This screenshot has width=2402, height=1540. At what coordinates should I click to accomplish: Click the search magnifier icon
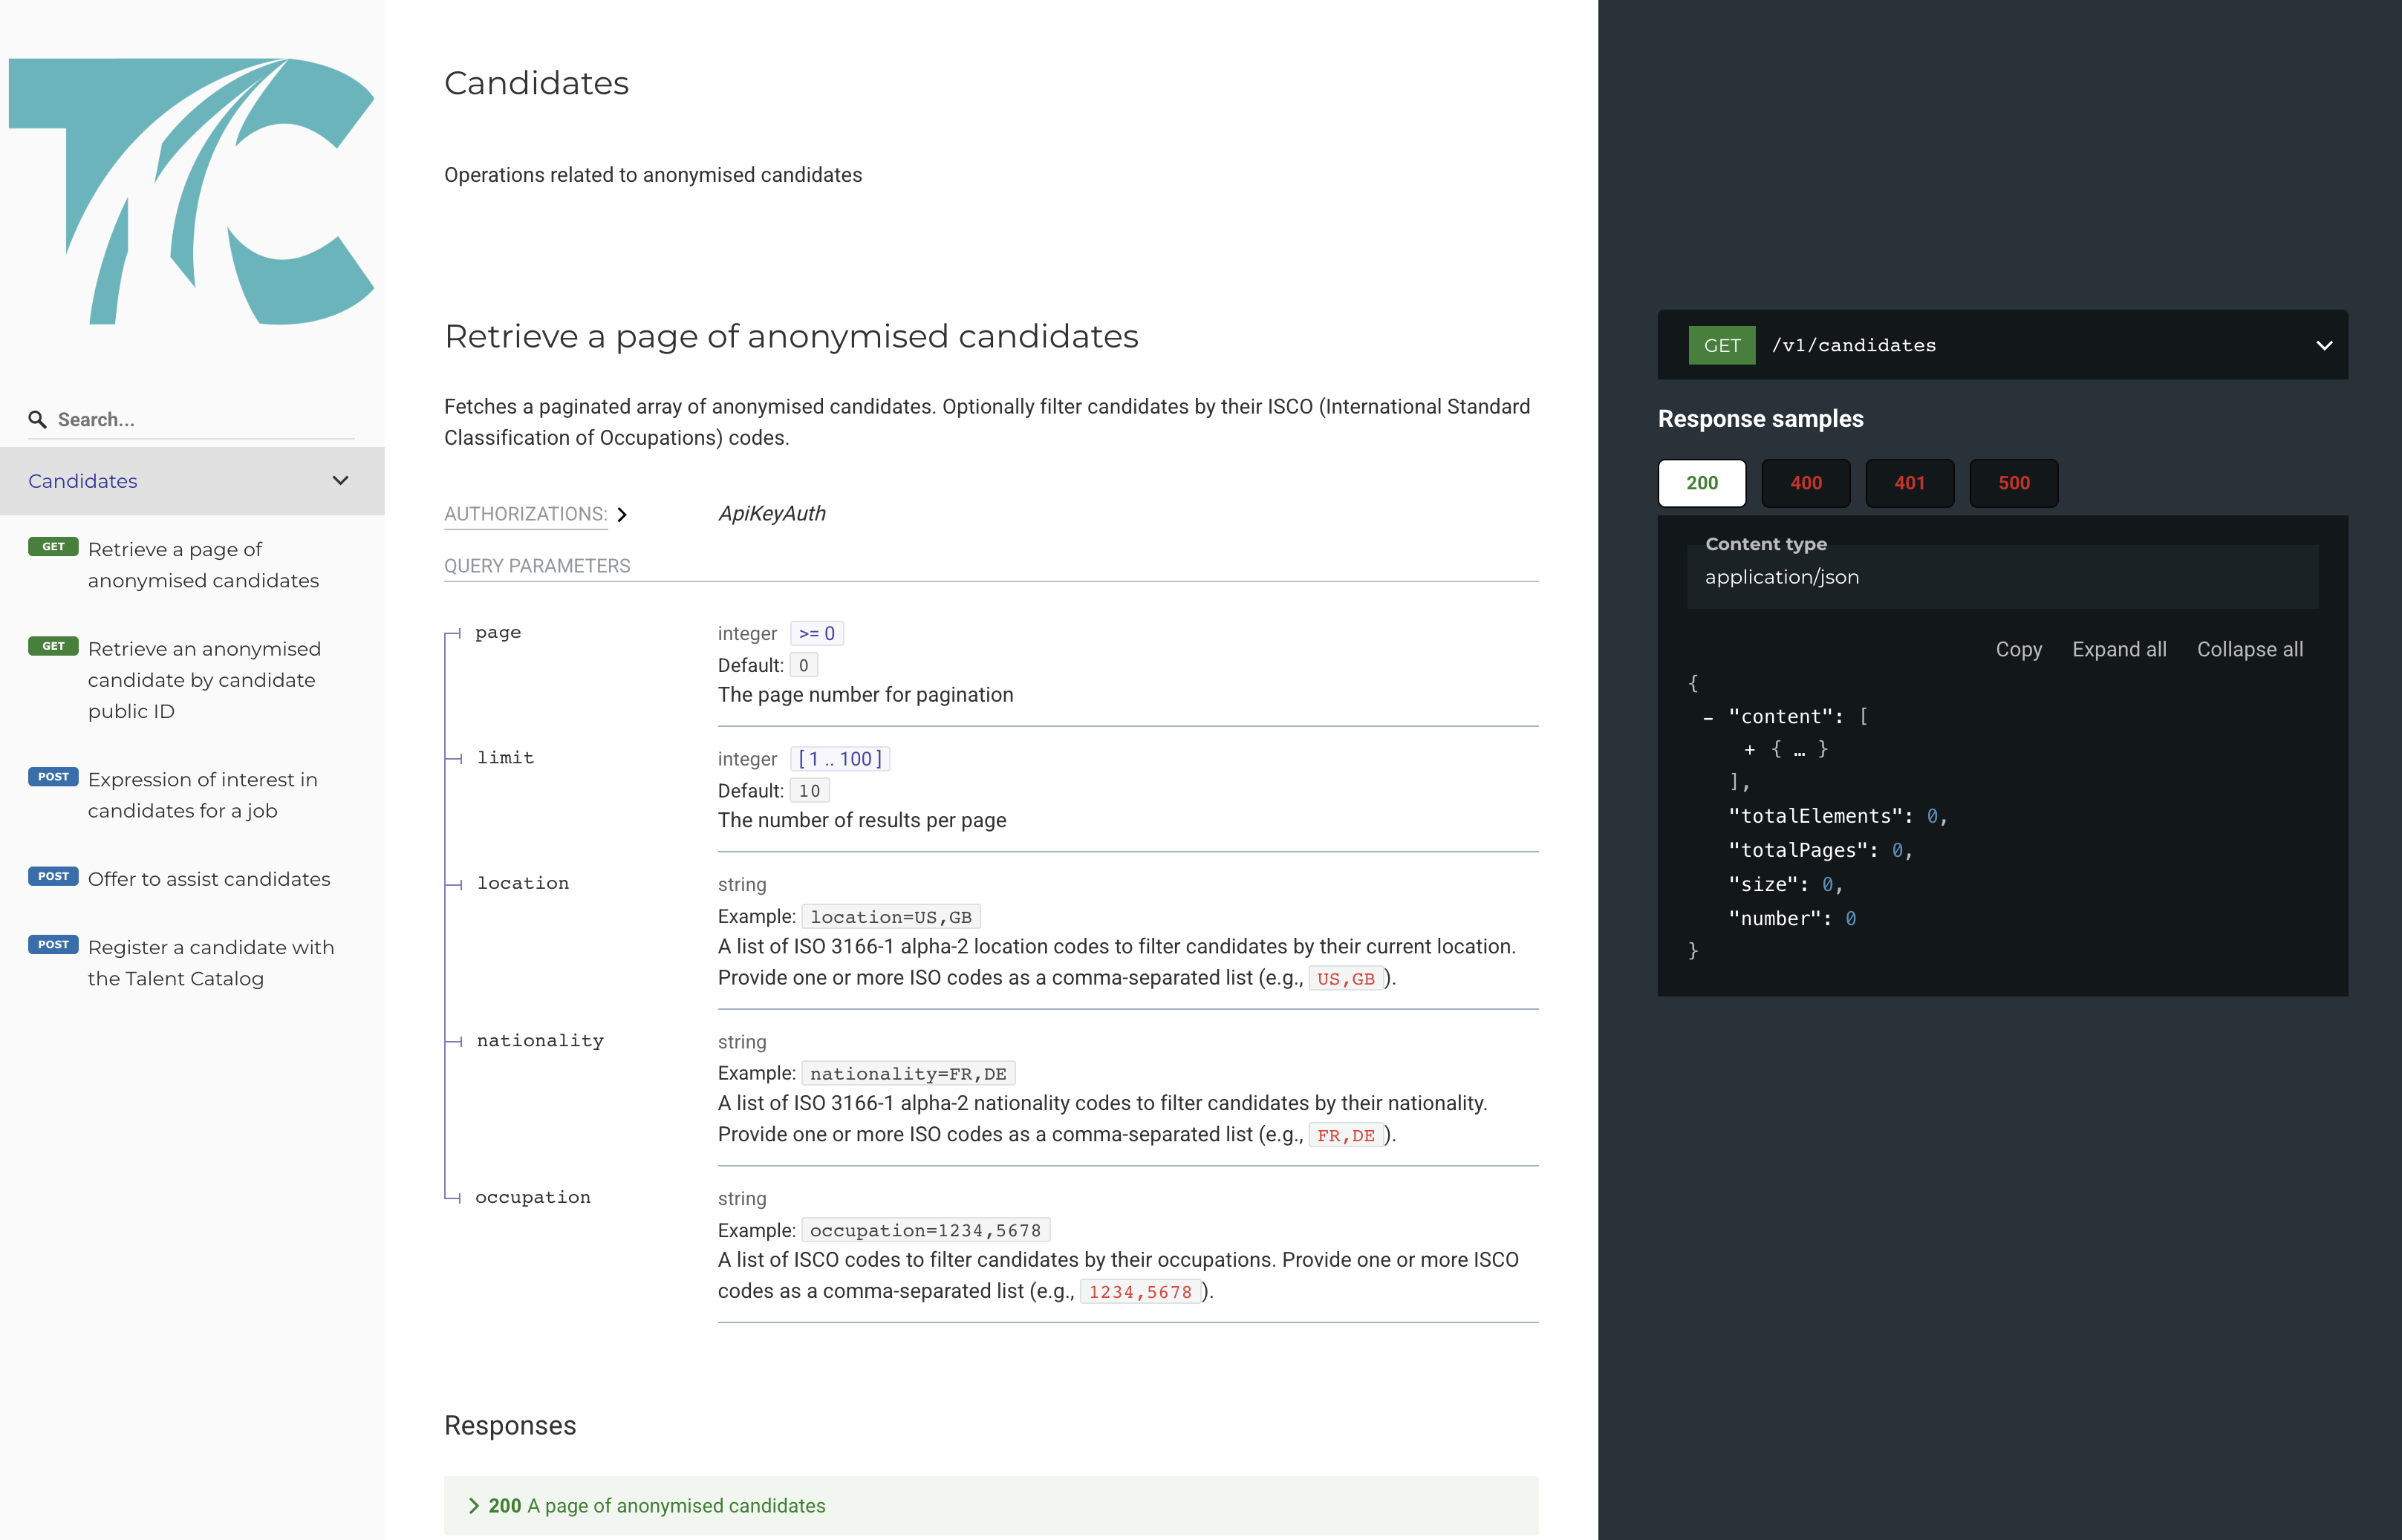point(38,419)
